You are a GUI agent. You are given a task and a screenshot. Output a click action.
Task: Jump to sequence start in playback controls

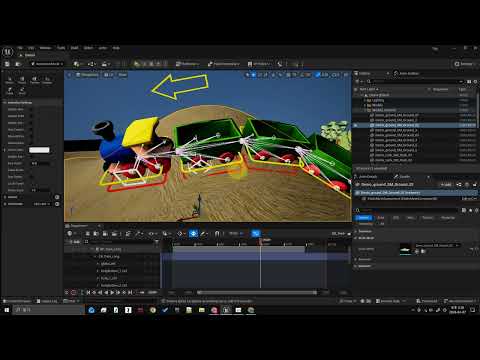[88, 292]
